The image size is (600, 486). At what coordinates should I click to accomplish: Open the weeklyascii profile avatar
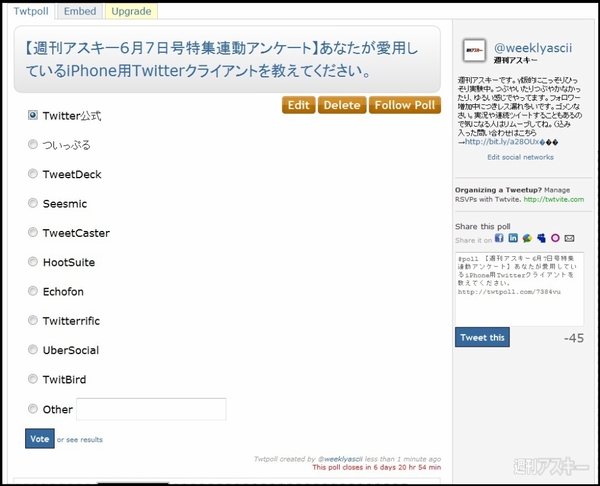pyautogui.click(x=474, y=50)
